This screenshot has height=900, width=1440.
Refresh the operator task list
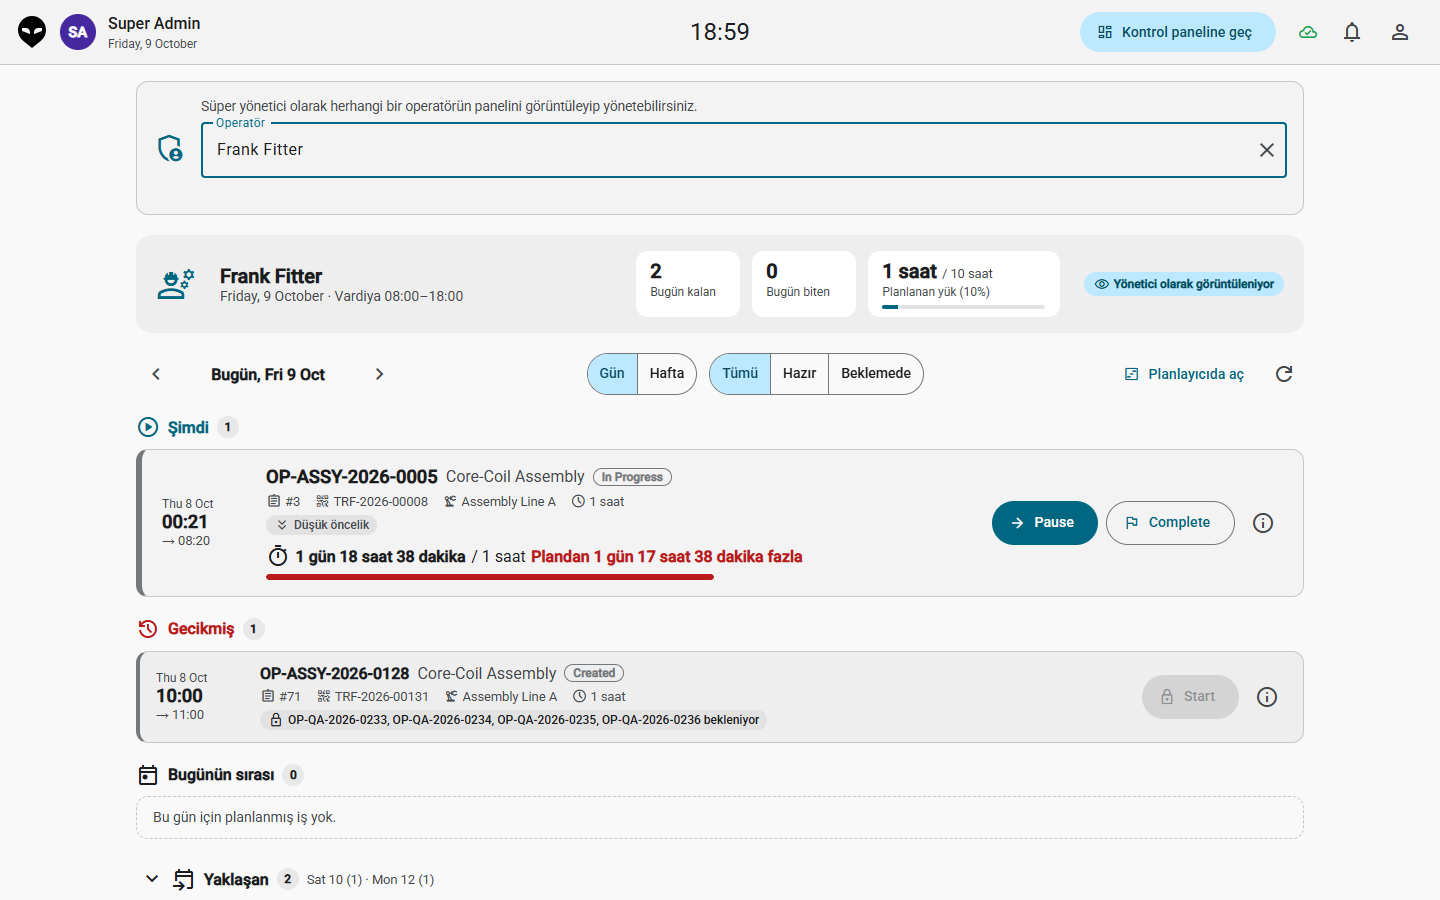pyautogui.click(x=1284, y=374)
